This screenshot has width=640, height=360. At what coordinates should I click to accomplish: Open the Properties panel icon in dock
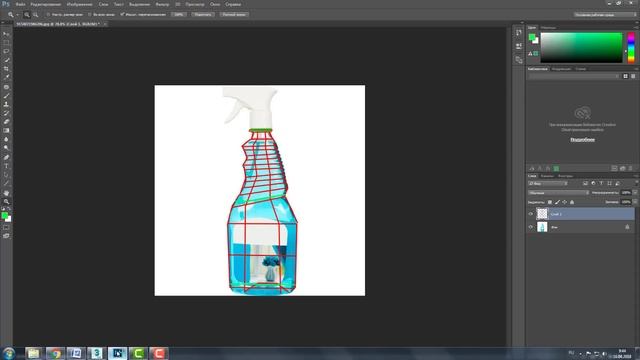[519, 46]
